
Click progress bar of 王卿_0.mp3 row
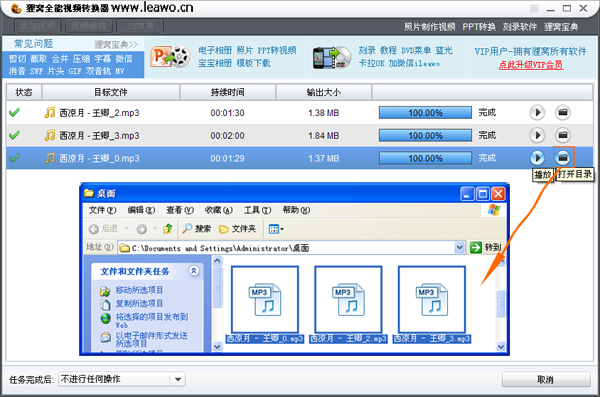tap(425, 158)
